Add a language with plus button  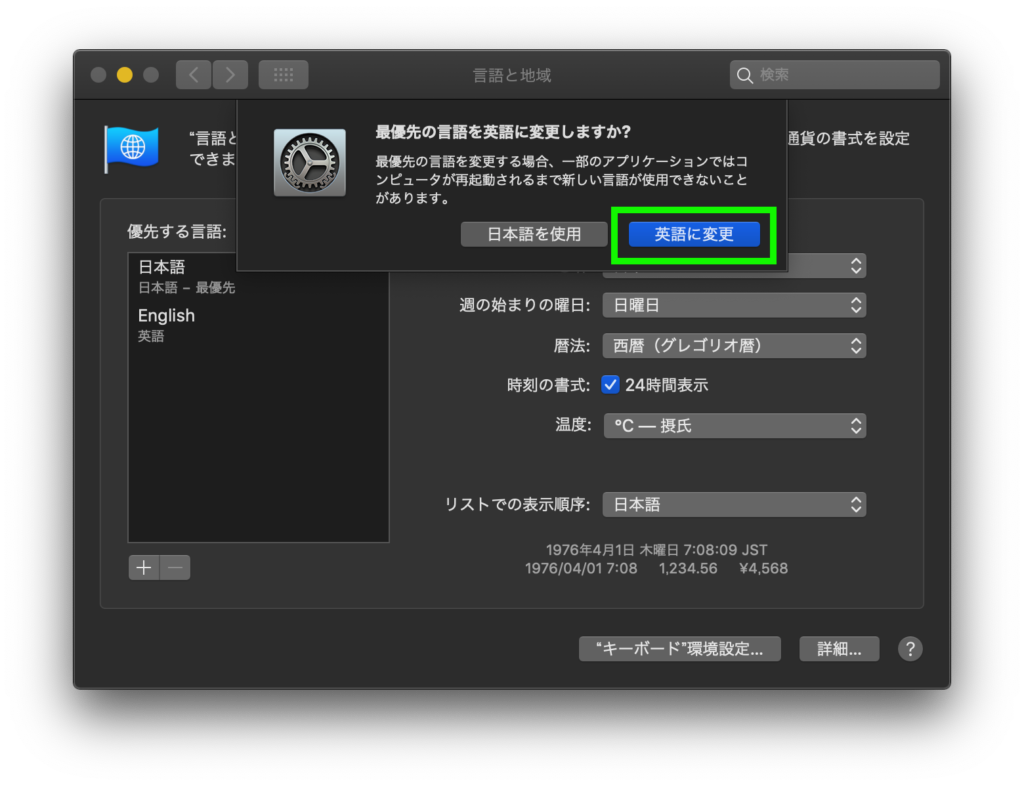[x=144, y=567]
